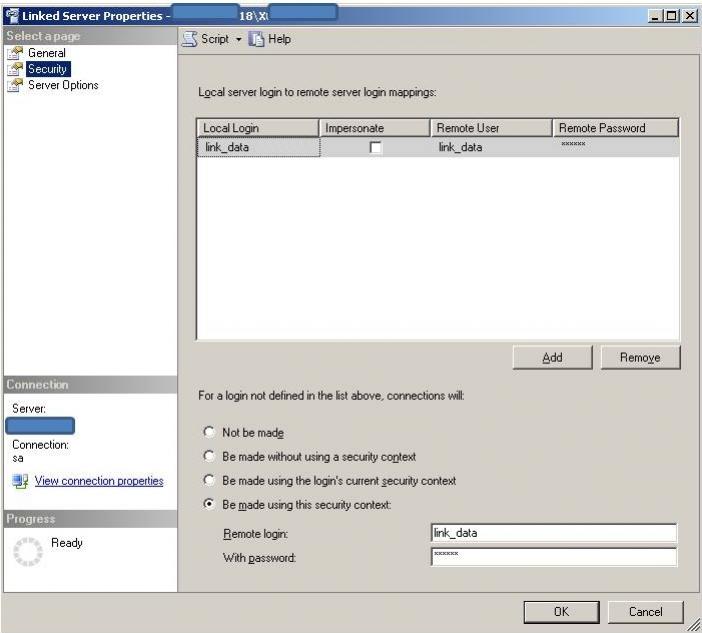Click the Help book icon
The width and height of the screenshot is (702, 633).
(256, 39)
